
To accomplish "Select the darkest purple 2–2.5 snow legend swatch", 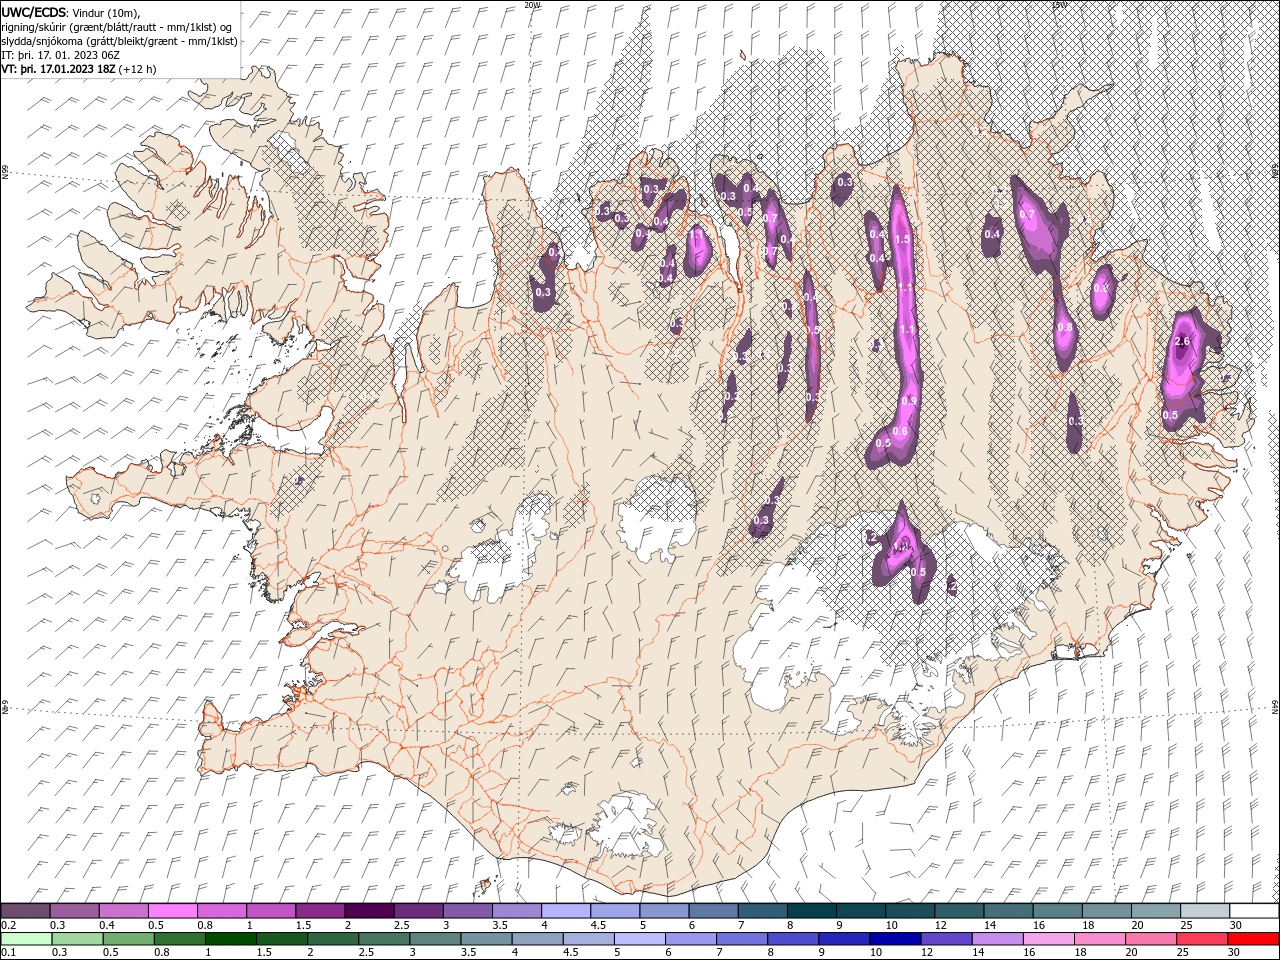I will point(369,911).
